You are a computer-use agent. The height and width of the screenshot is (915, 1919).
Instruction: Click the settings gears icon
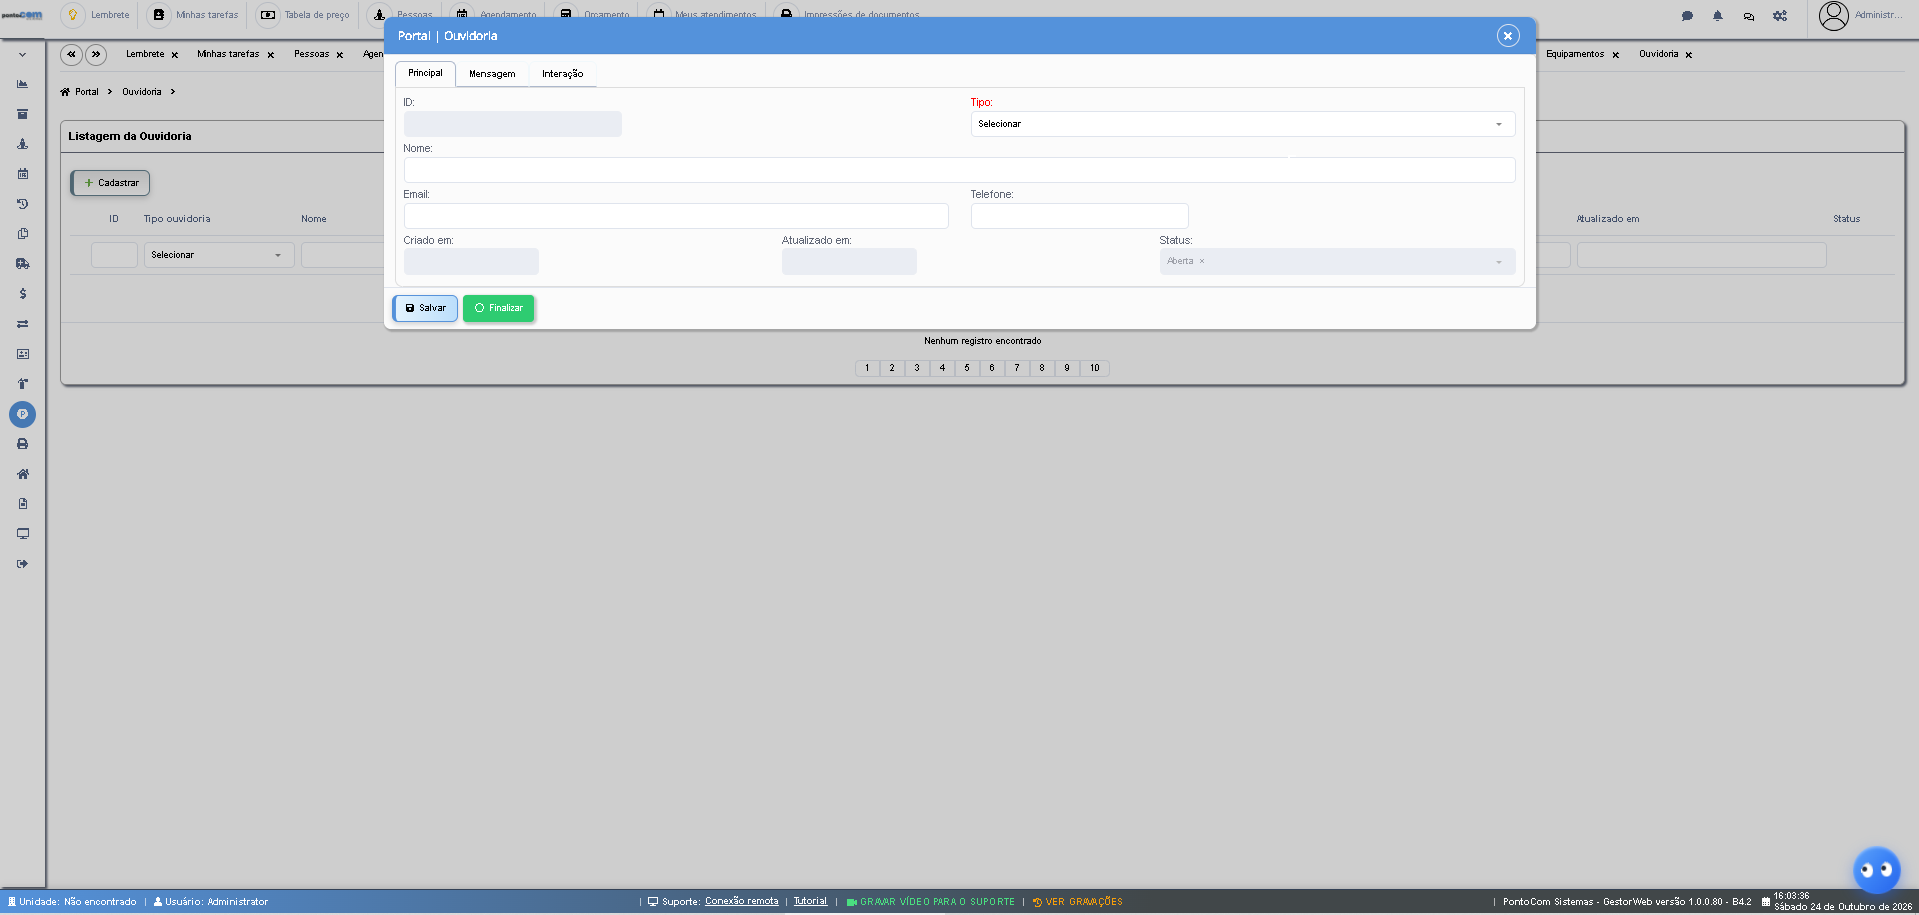[1780, 16]
